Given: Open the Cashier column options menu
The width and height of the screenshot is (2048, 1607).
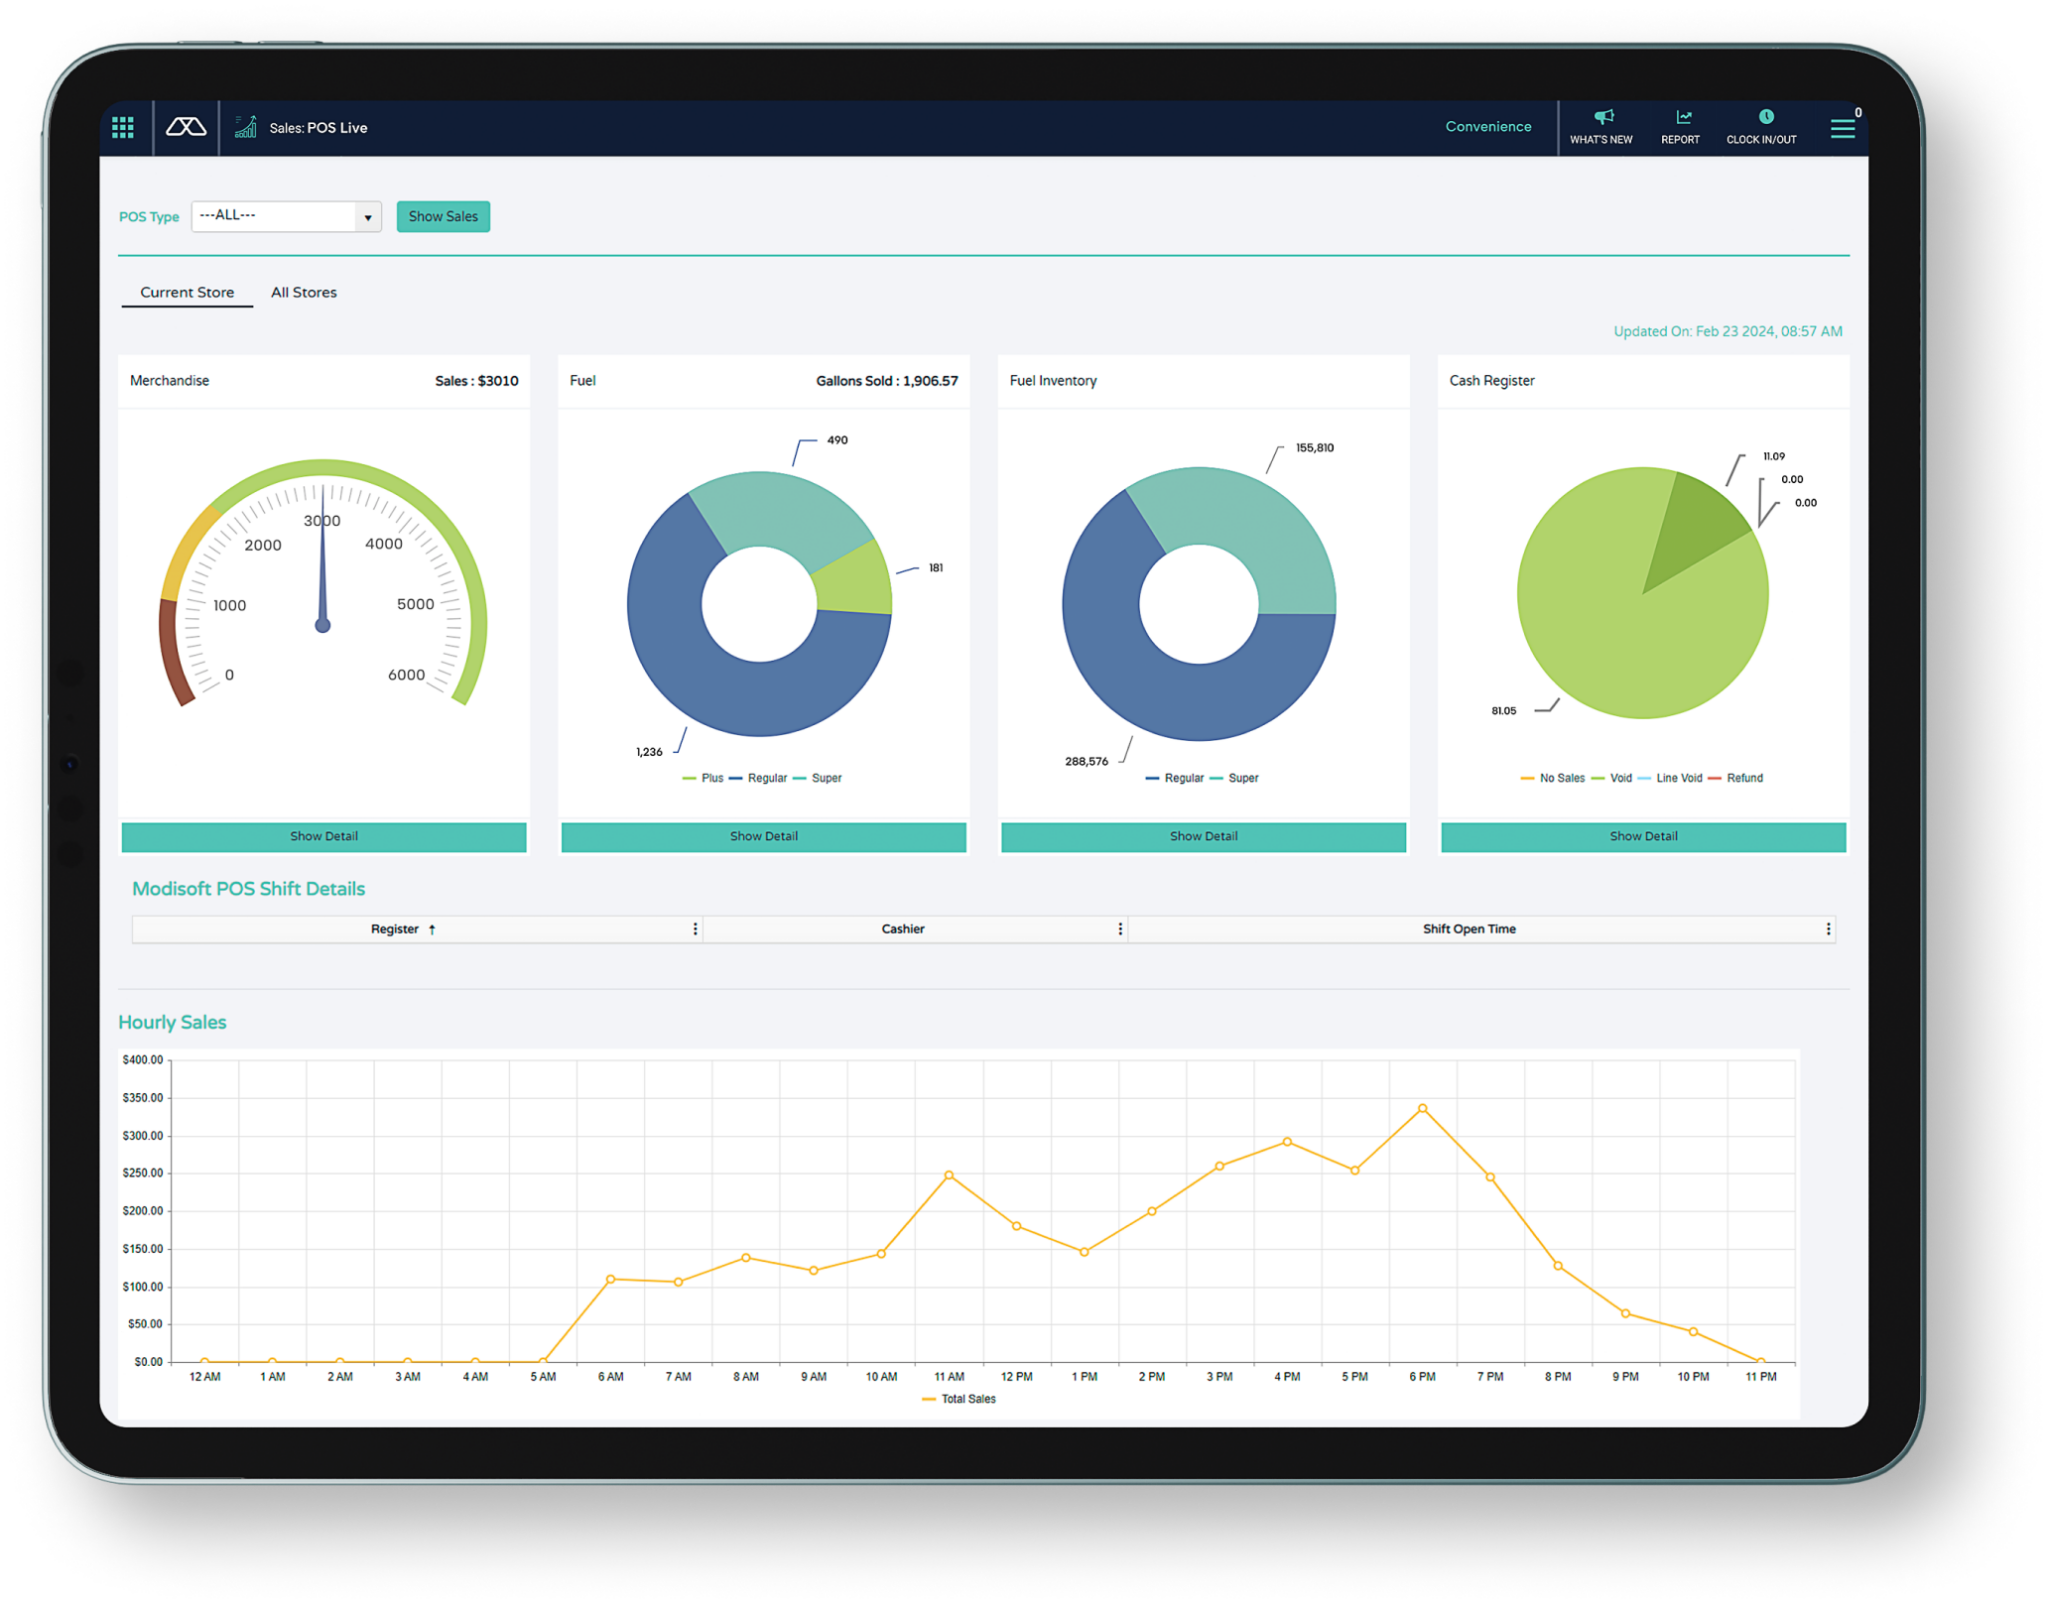Looking at the screenshot, I should (1120, 929).
